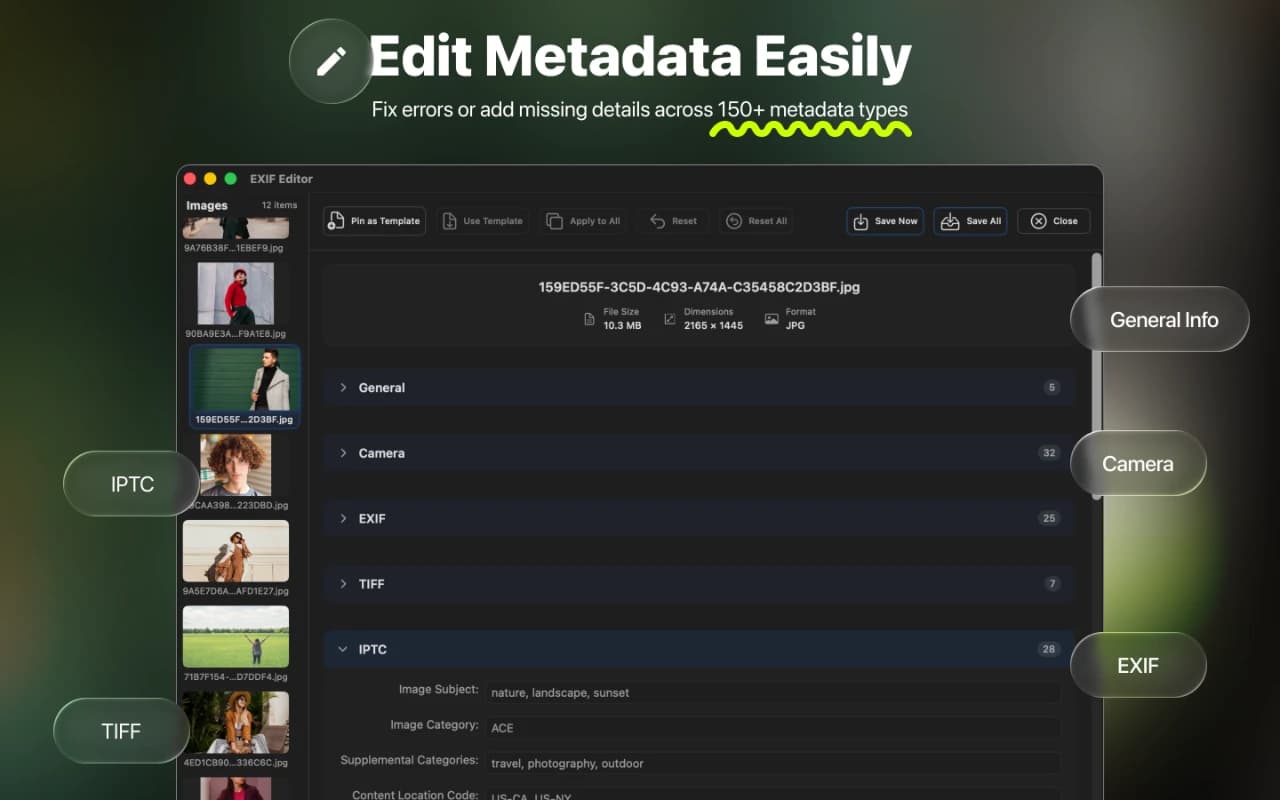Activate the Apply to All icon

click(555, 221)
